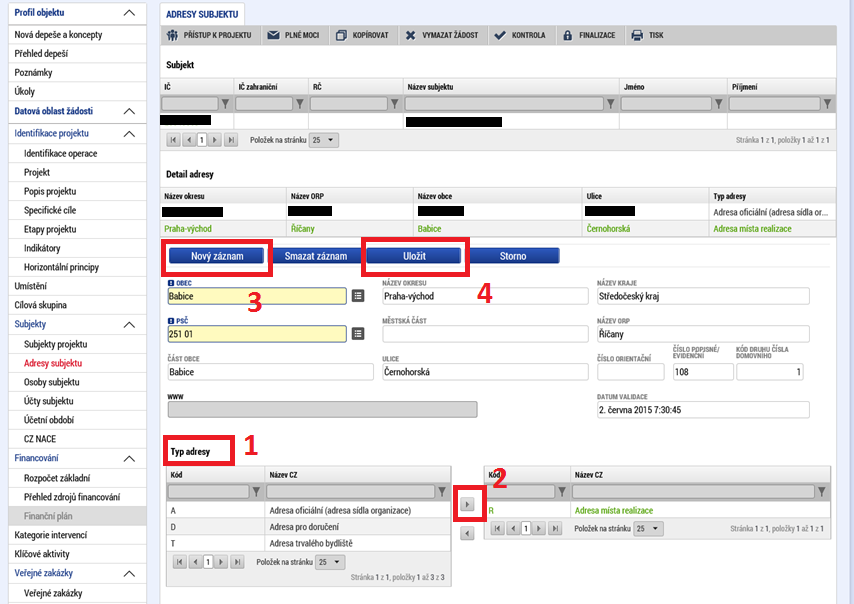Open Přístup k projektu from toolbar
This screenshot has width=854, height=604.
pos(209,35)
